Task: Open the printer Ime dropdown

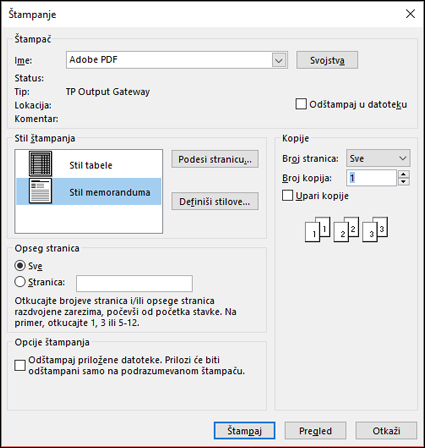Action: point(279,61)
